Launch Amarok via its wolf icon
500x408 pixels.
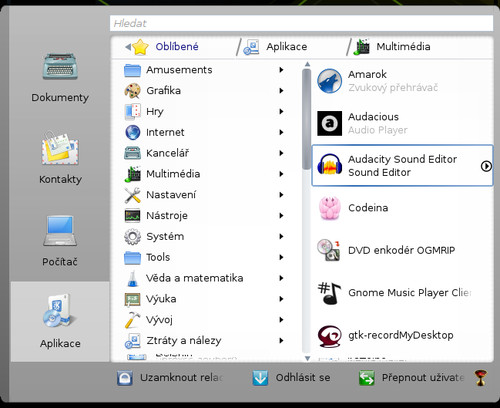coord(329,81)
